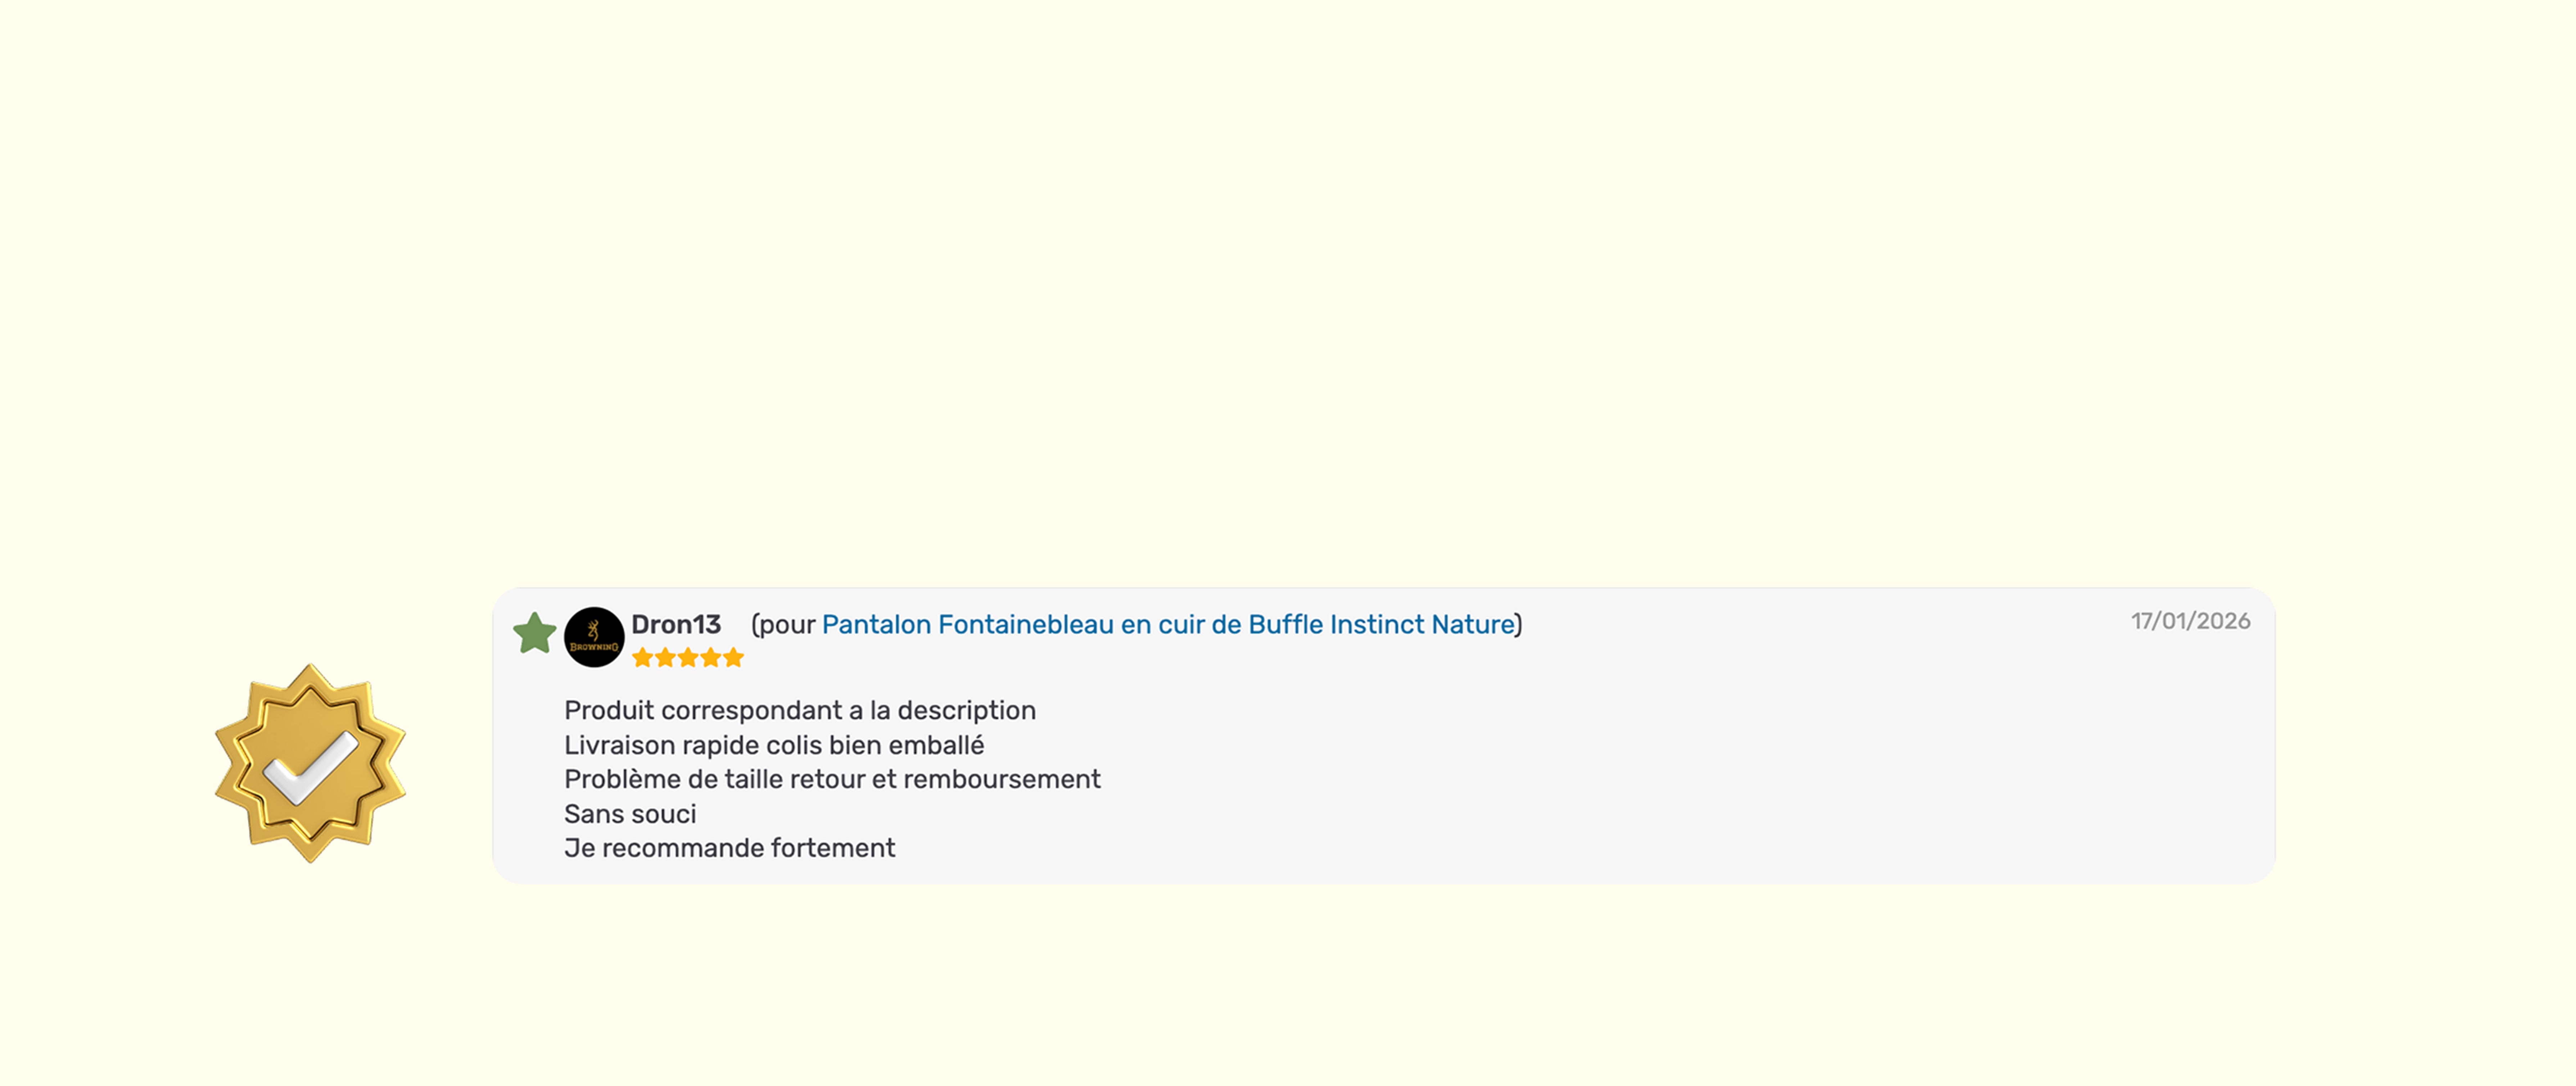Click the fifth orange rating star

pos(734,658)
